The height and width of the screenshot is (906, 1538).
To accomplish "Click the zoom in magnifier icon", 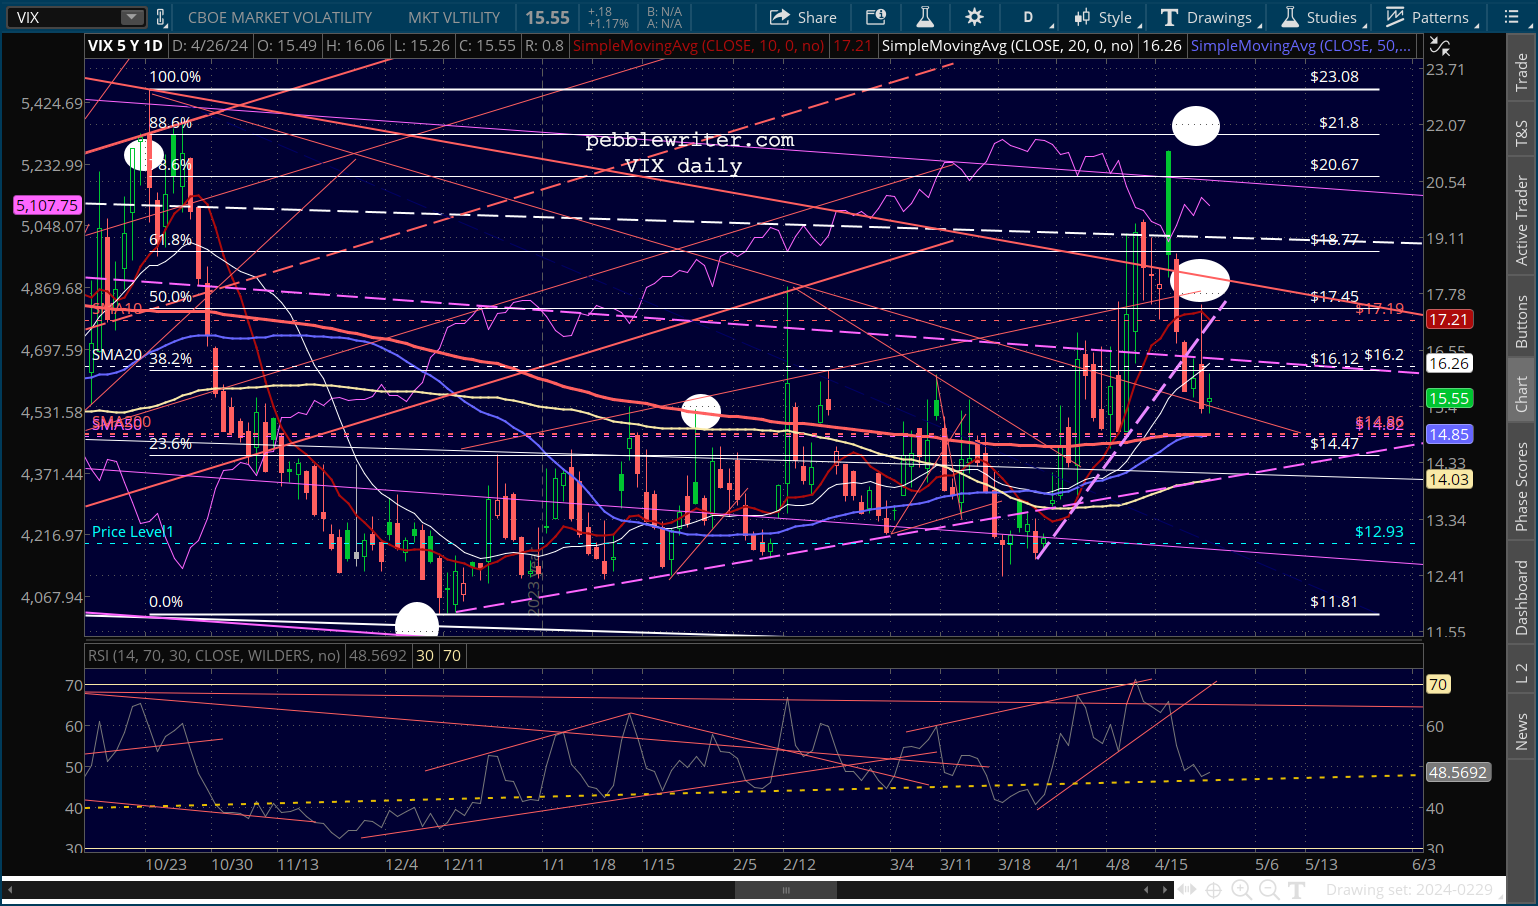I will (1241, 889).
